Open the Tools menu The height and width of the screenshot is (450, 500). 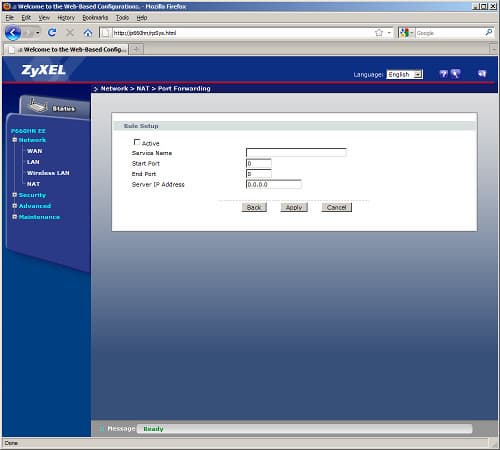tap(122, 18)
